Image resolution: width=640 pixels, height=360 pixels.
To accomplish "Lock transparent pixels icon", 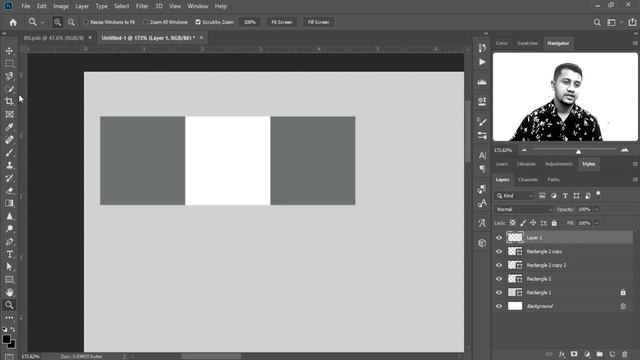I will coord(512,223).
